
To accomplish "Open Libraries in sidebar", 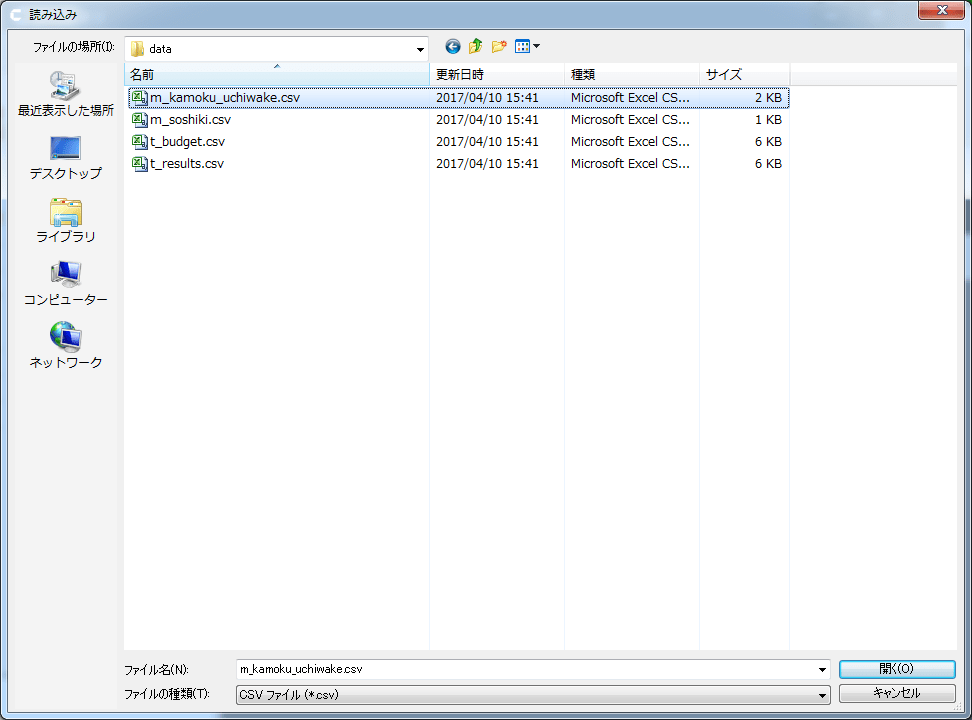I will tap(66, 221).
